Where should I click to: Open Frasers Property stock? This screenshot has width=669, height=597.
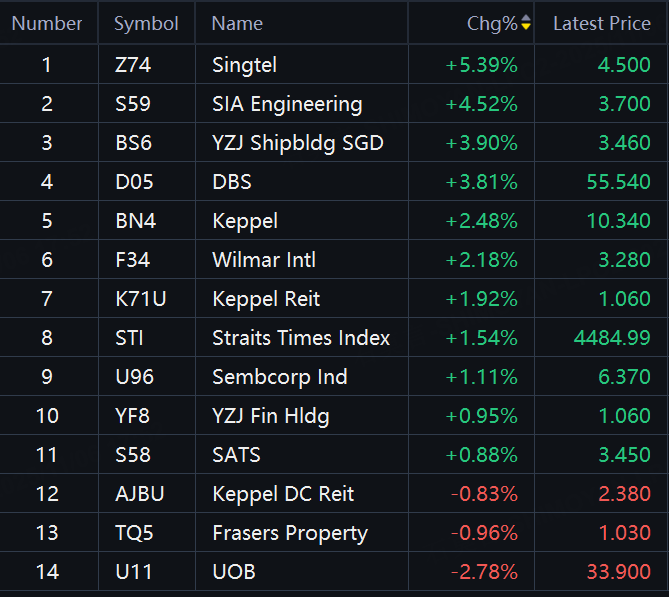tap(290, 533)
